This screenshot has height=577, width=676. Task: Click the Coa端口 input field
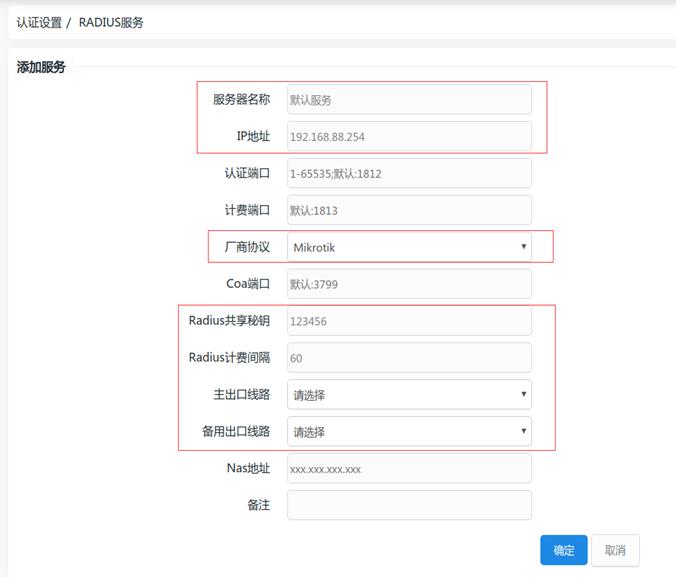pos(409,284)
